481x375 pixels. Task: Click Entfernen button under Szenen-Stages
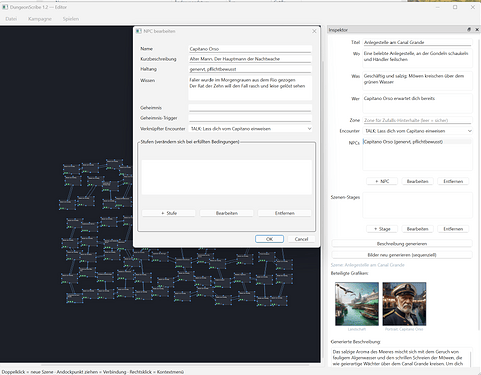[x=453, y=229]
